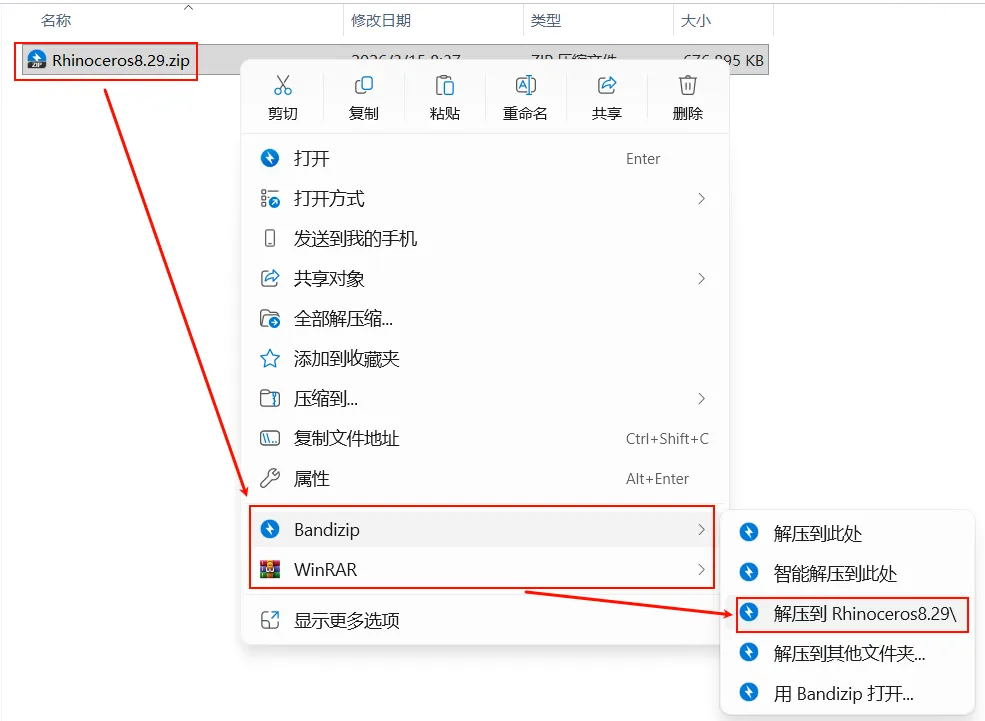
Task: Click the WinRAR books icon
Action: click(270, 569)
